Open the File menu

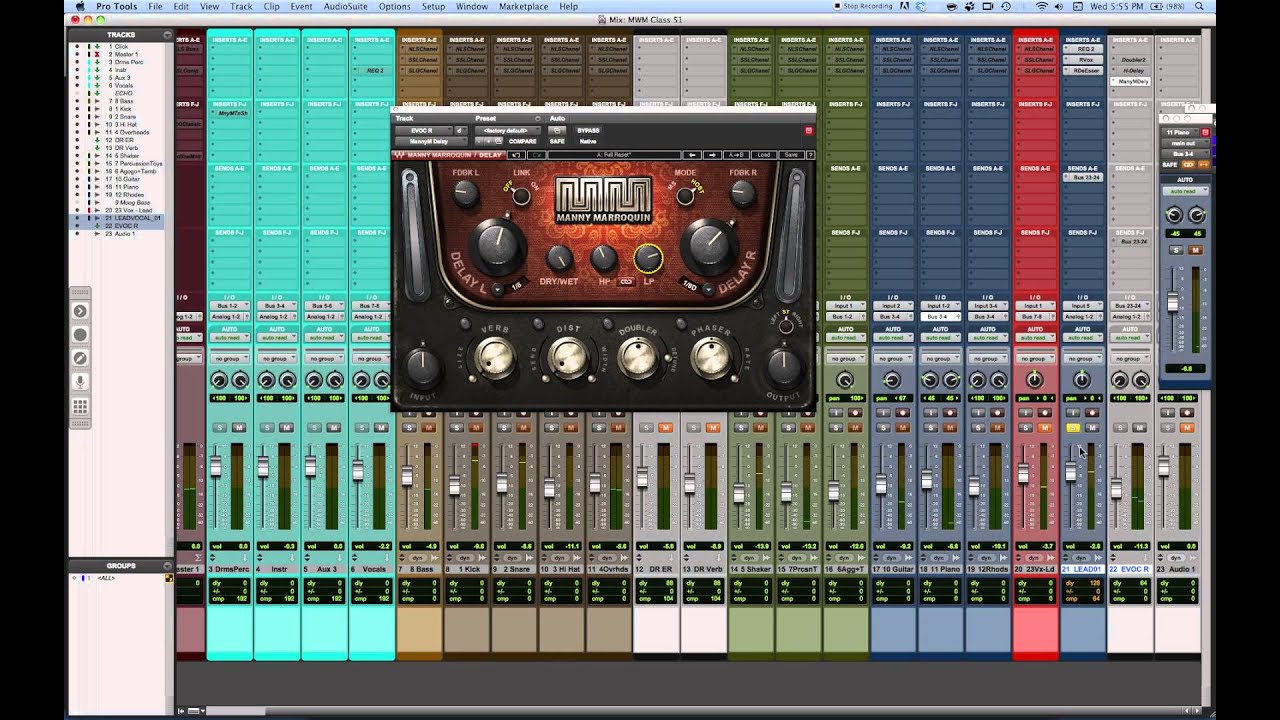(155, 6)
